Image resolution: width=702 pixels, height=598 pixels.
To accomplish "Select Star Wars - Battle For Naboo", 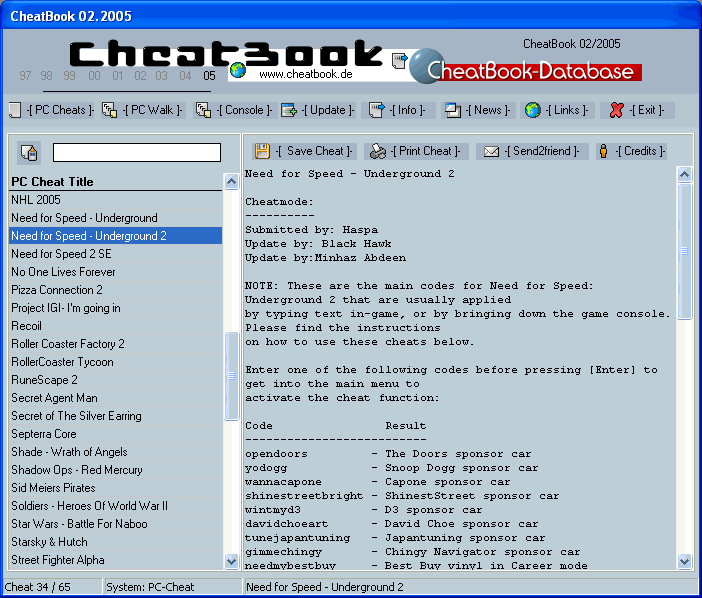I will (79, 524).
